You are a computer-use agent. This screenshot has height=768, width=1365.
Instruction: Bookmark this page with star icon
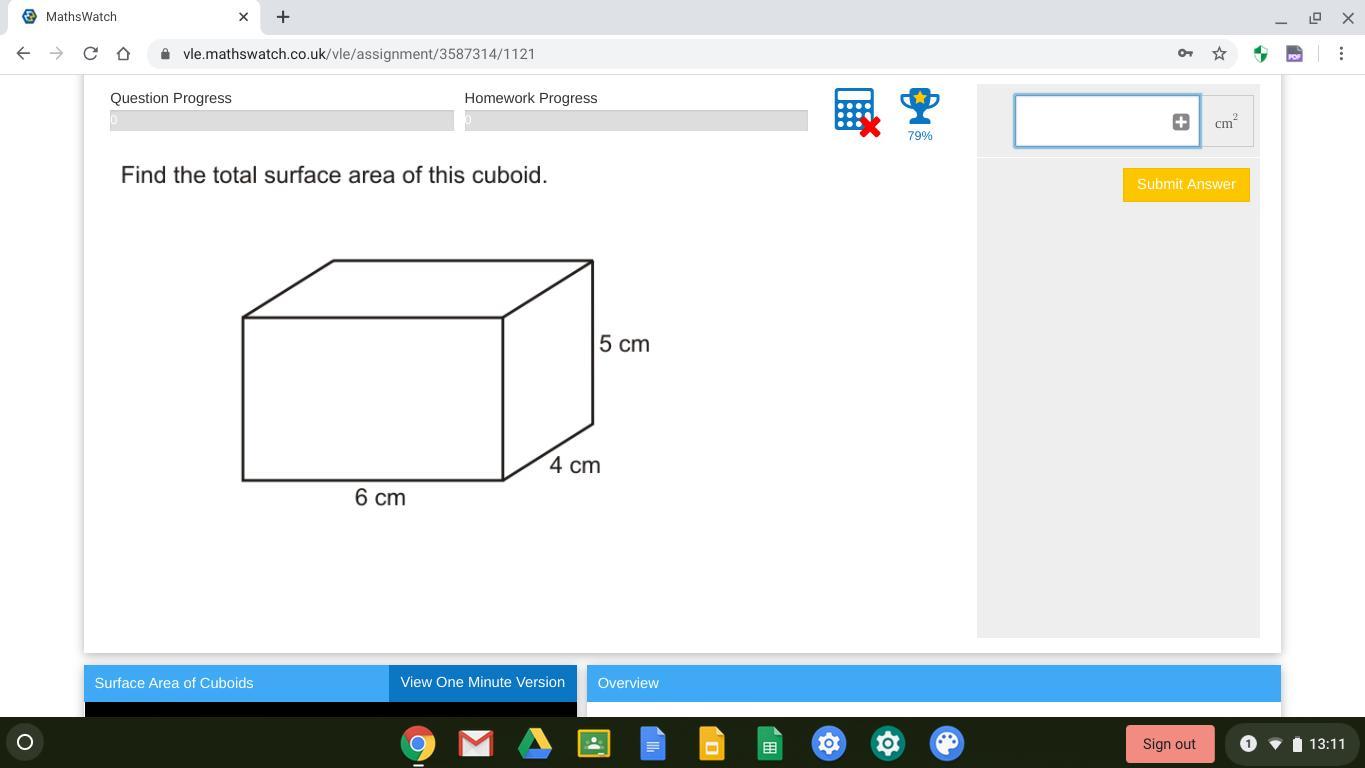click(1219, 54)
